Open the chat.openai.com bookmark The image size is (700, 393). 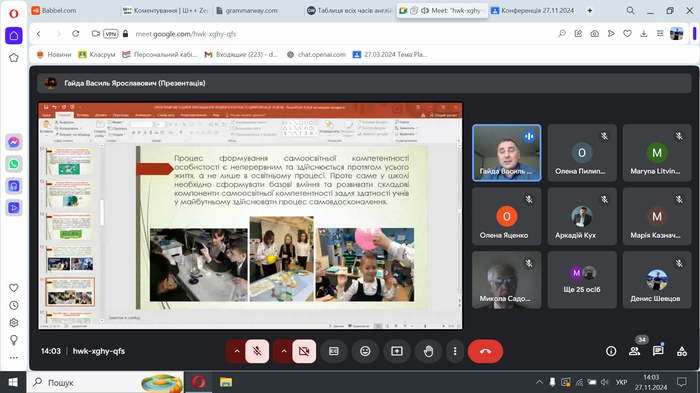[317, 54]
